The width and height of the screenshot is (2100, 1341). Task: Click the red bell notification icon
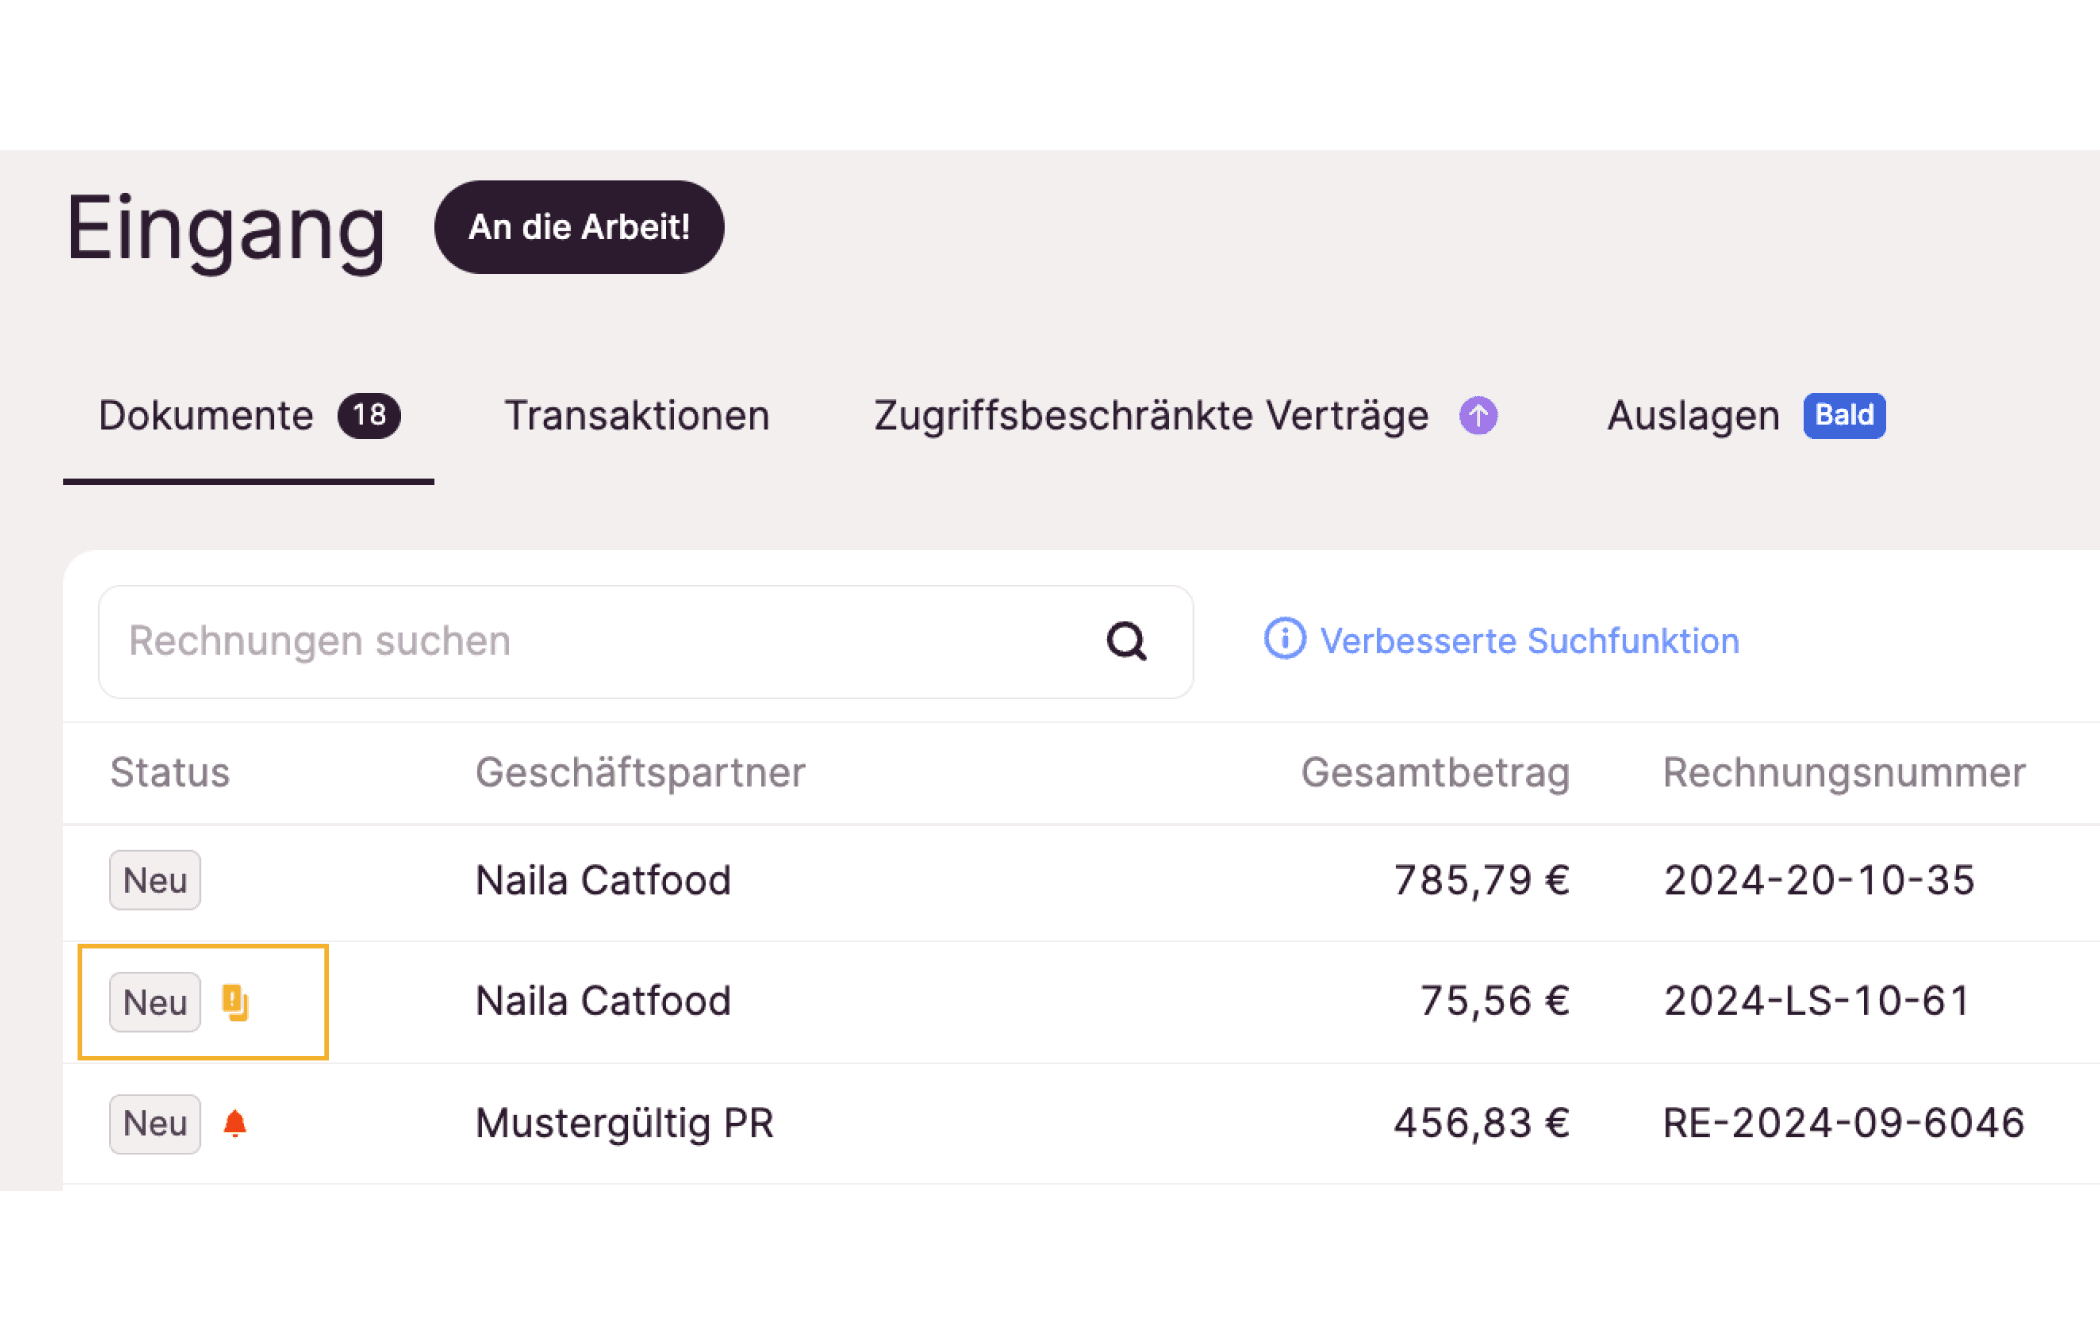click(234, 1123)
